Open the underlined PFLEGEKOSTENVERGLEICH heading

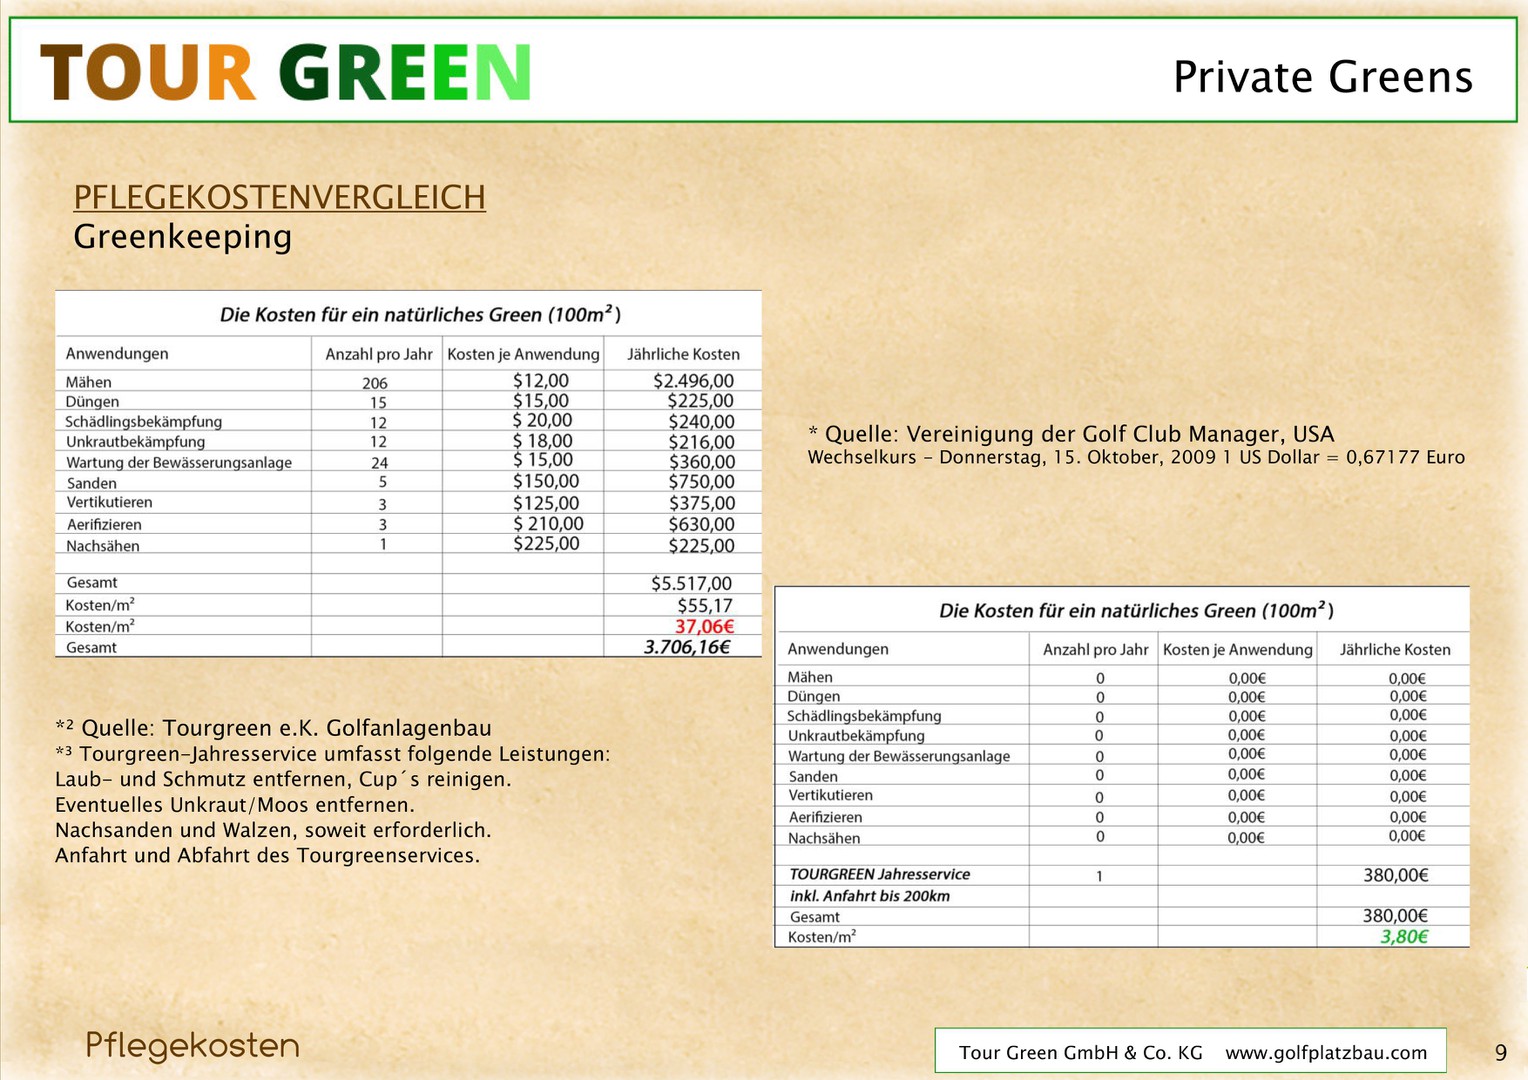pos(280,197)
